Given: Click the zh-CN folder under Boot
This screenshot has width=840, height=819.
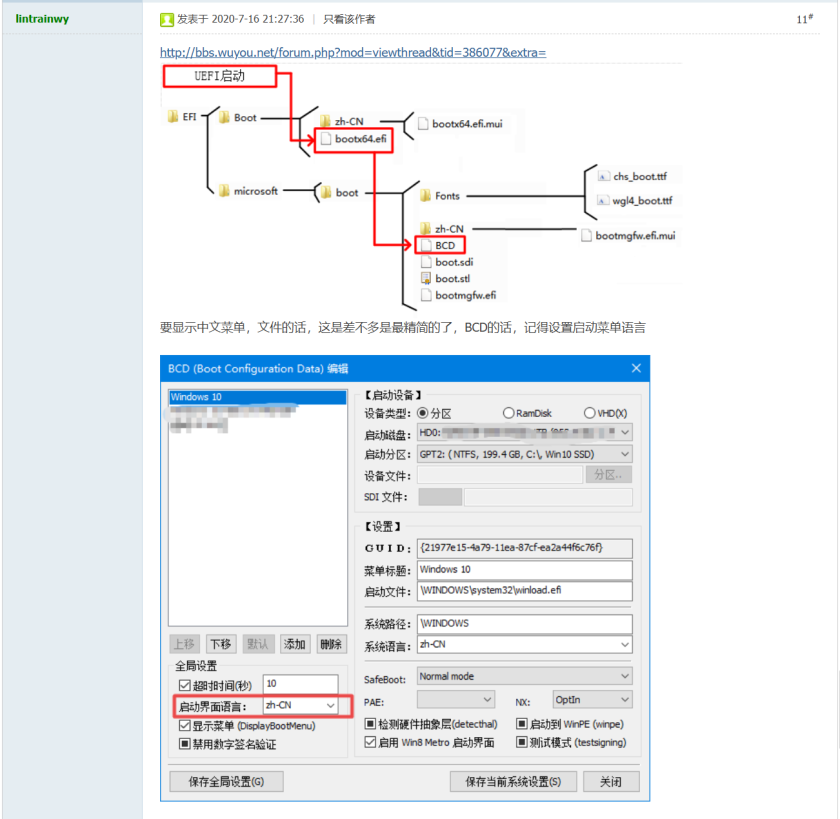Looking at the screenshot, I should [x=341, y=122].
